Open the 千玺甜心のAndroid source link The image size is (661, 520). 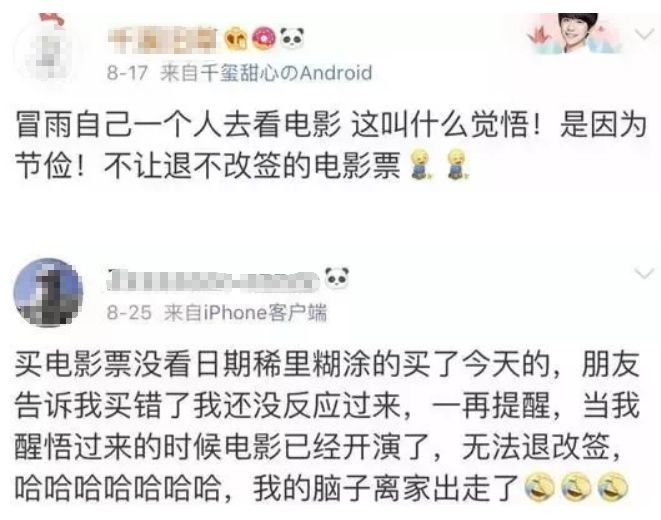266,73
